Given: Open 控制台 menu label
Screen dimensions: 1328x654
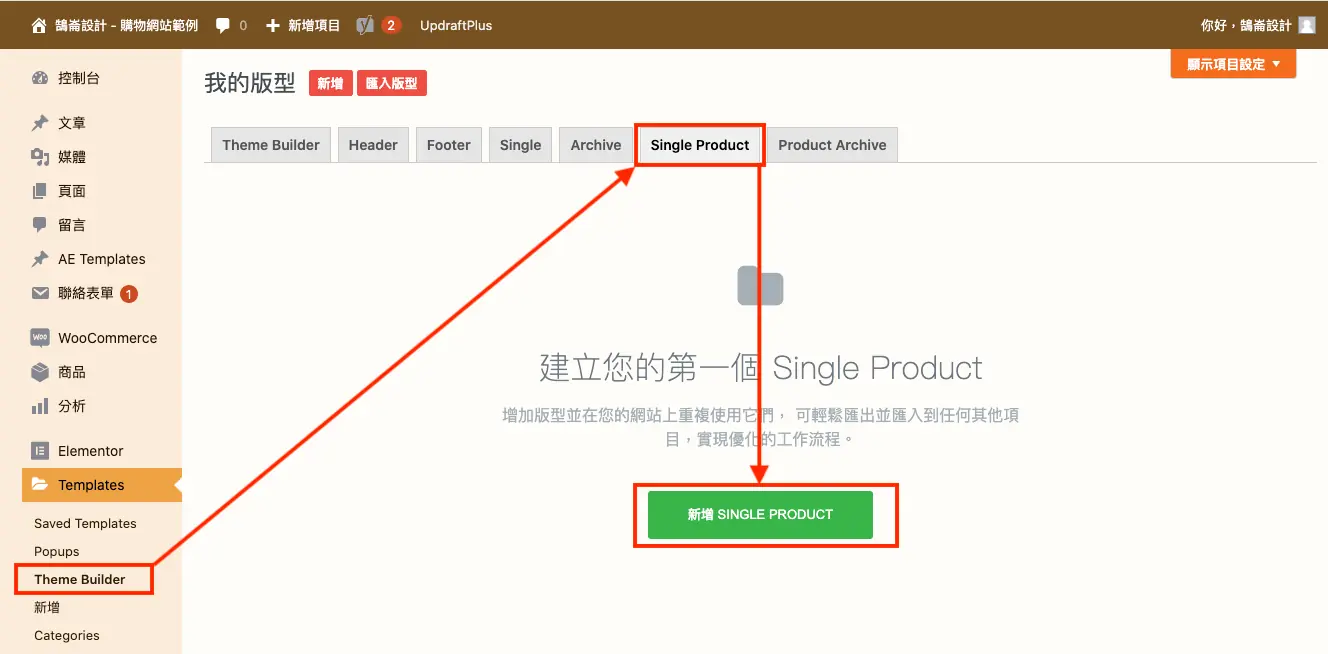Looking at the screenshot, I should click(x=79, y=78).
